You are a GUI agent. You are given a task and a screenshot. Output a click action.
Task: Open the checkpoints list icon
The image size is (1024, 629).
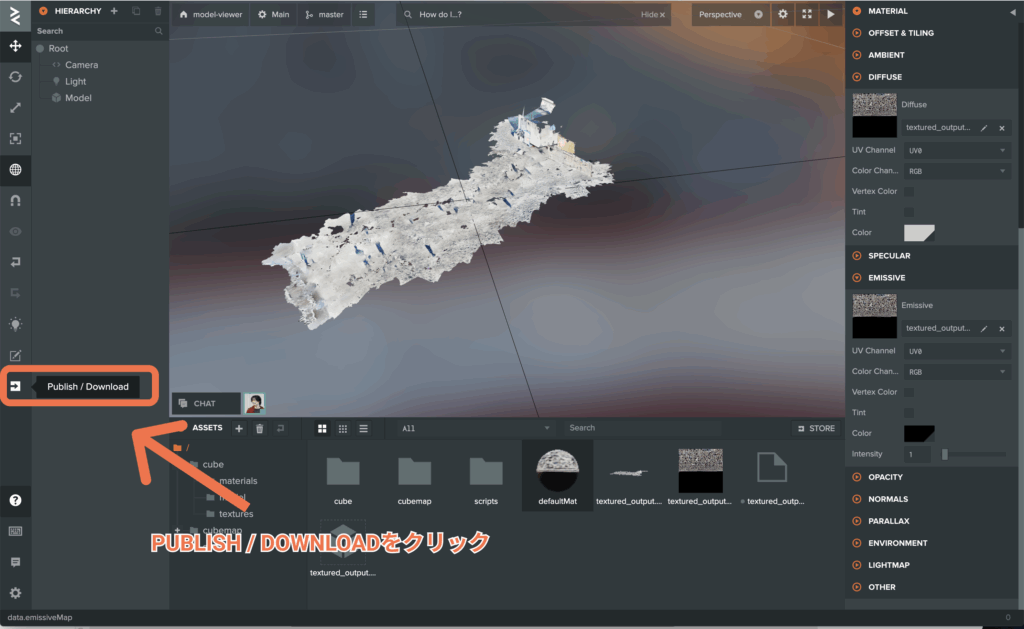pyautogui.click(x=363, y=14)
